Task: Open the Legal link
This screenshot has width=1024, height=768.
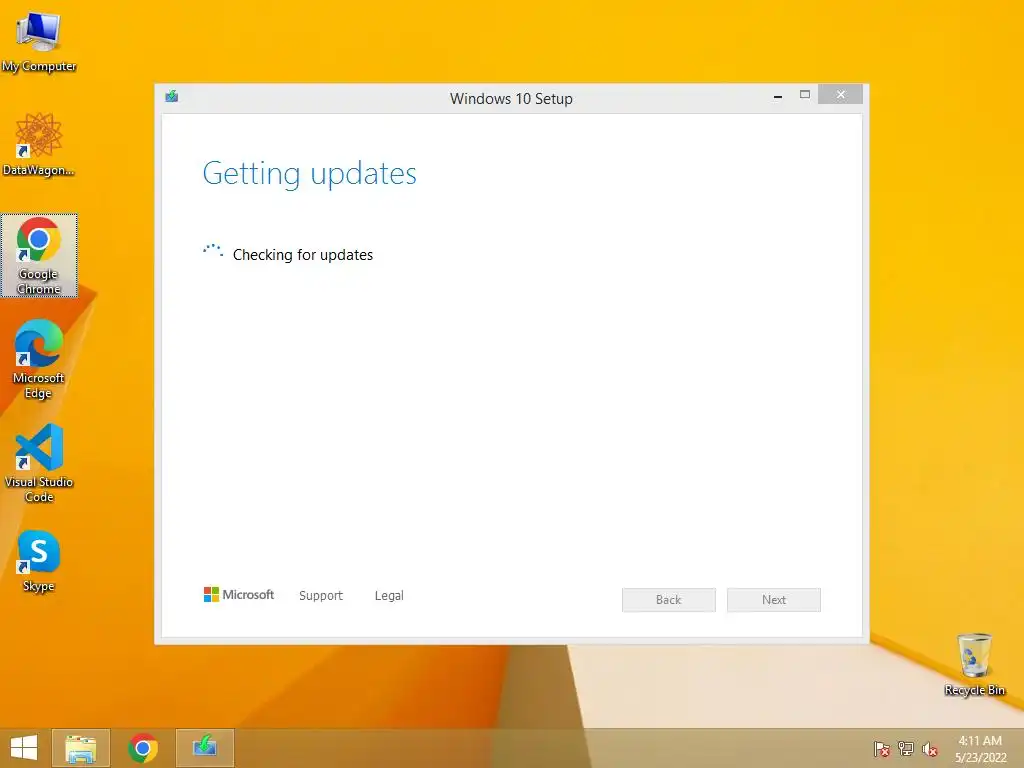Action: 389,596
